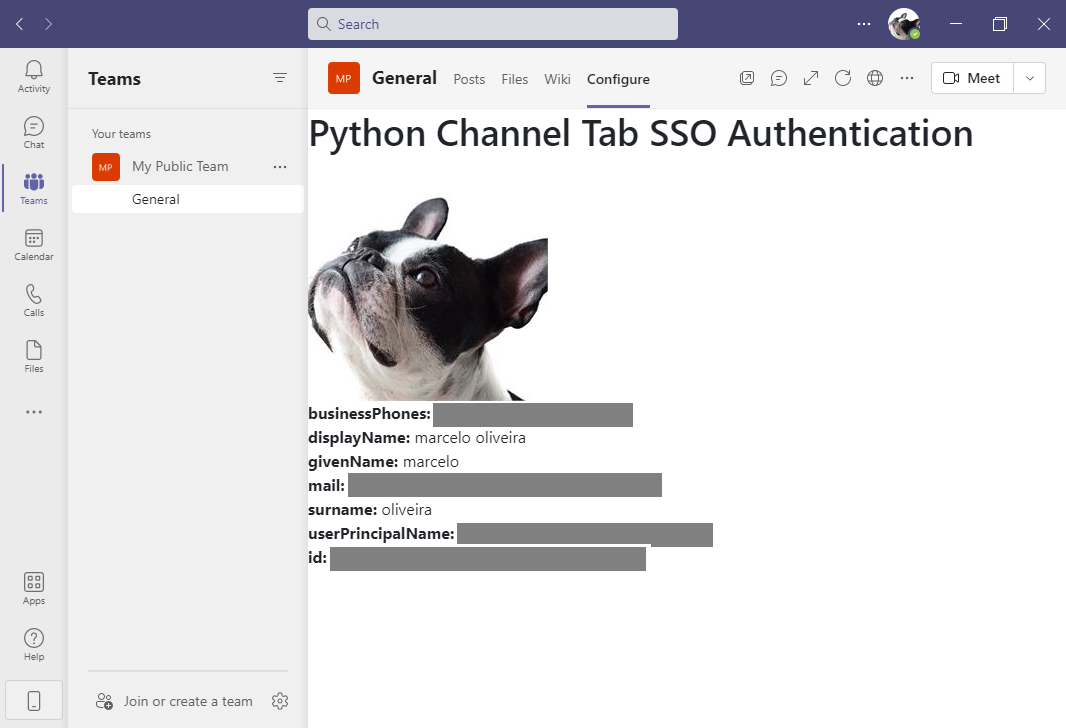Image resolution: width=1066 pixels, height=728 pixels.
Task: Open manage teams settings gear
Action: (x=279, y=701)
